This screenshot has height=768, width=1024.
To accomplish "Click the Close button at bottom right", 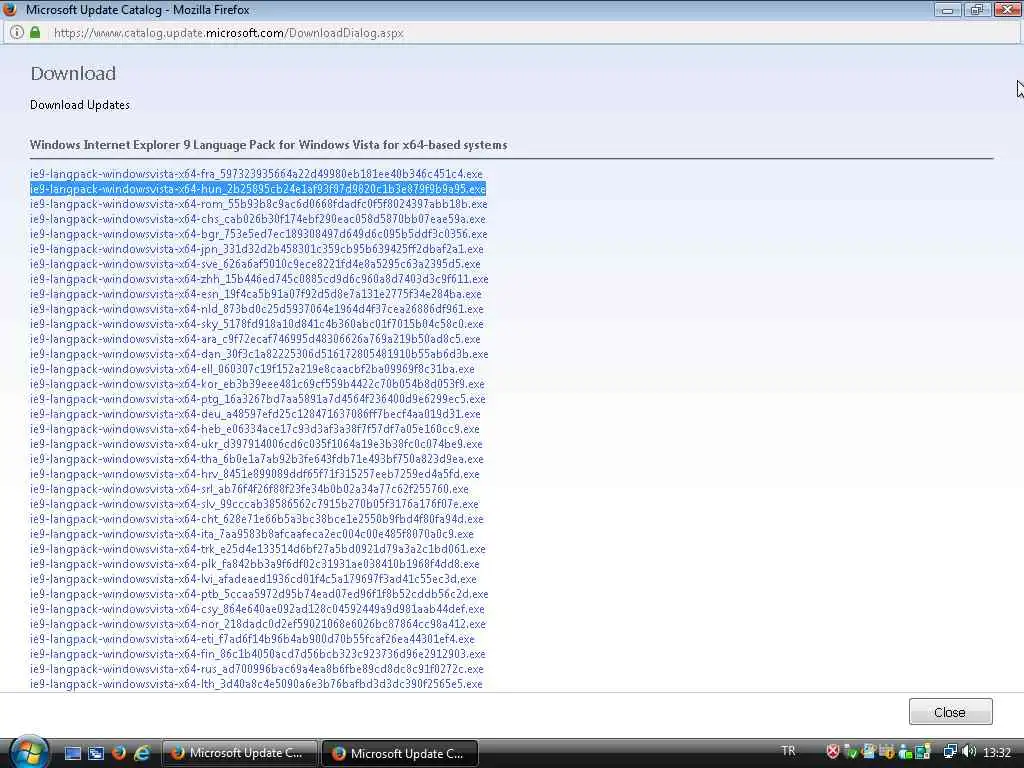I will pos(950,712).
